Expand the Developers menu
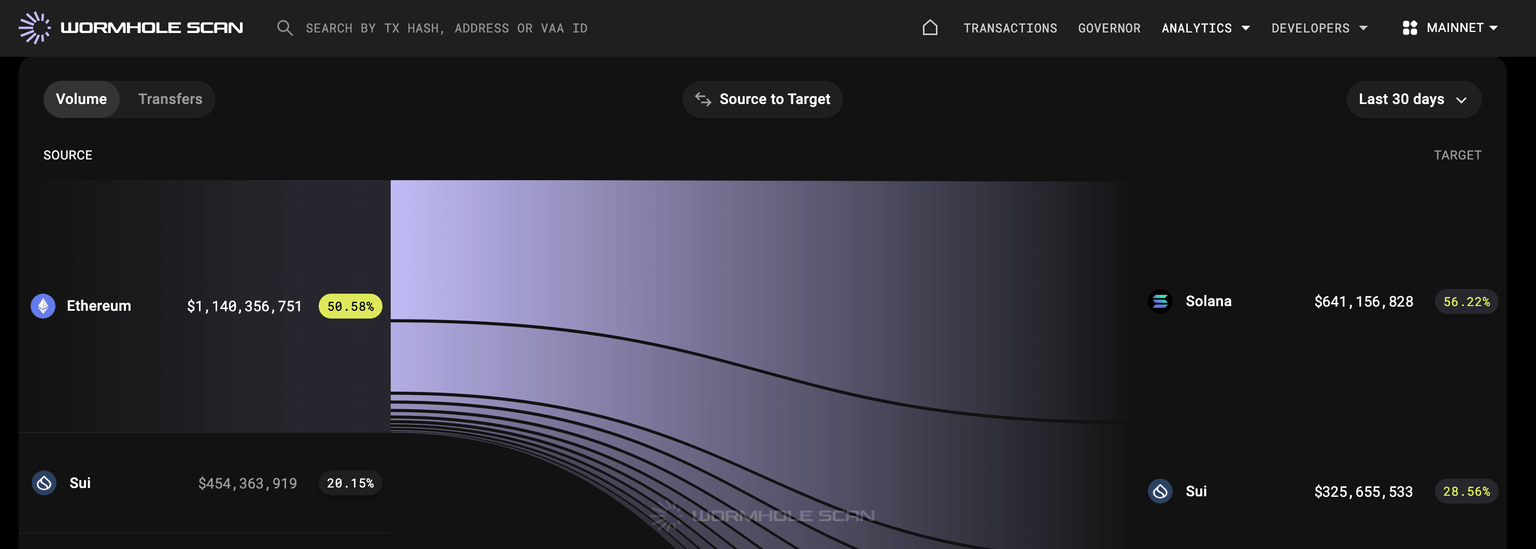The width and height of the screenshot is (1536, 549). click(x=1319, y=28)
